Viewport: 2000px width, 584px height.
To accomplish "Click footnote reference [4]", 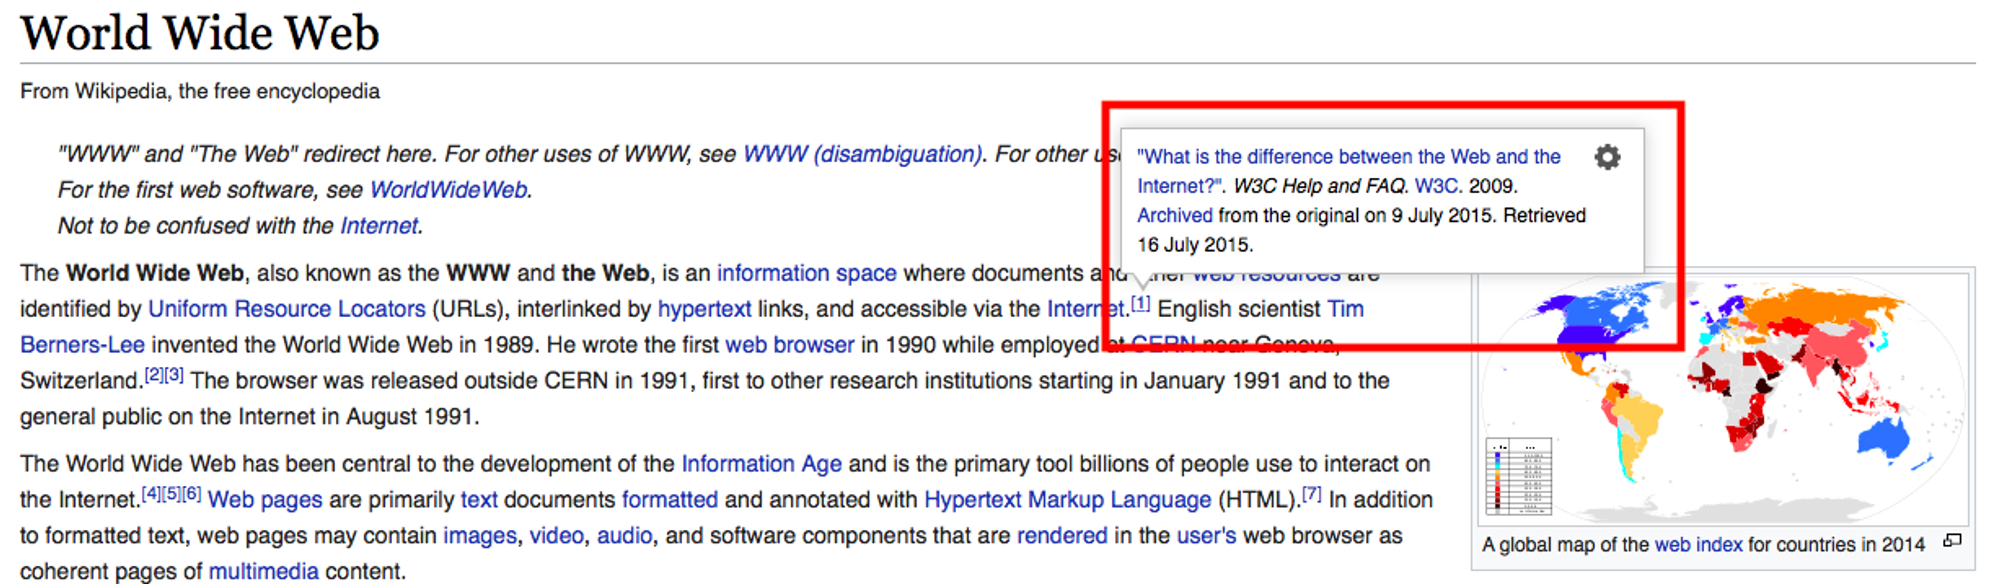I will 151,494.
